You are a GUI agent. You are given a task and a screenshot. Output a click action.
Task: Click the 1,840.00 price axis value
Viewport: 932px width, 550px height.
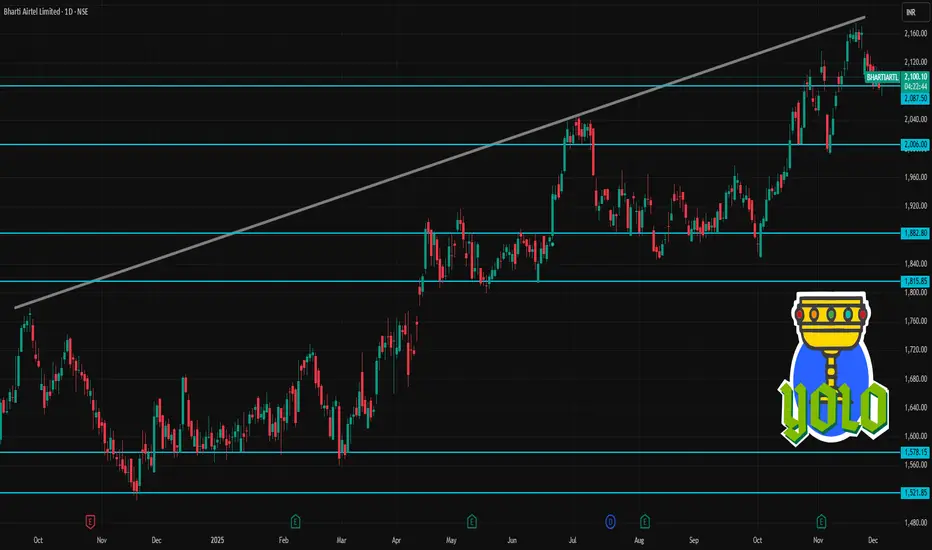coord(915,263)
